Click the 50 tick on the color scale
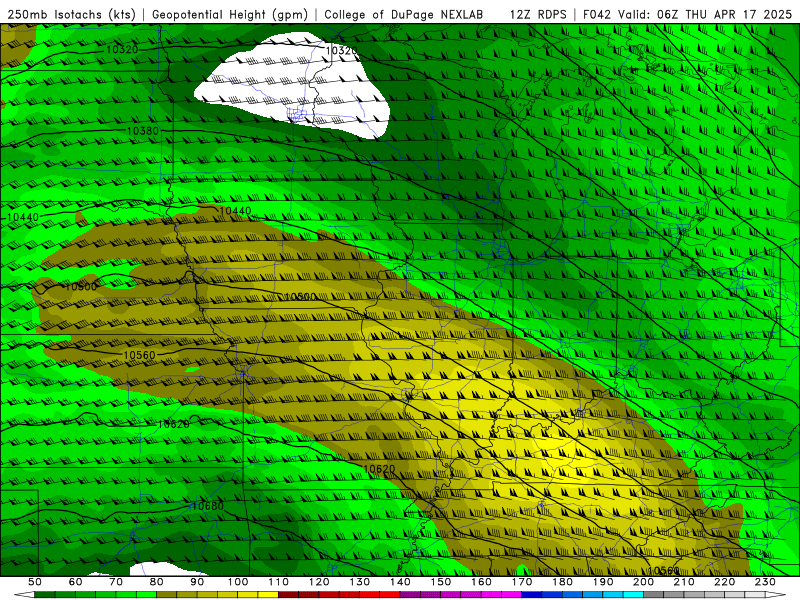This screenshot has height=600, width=800. pyautogui.click(x=35, y=582)
